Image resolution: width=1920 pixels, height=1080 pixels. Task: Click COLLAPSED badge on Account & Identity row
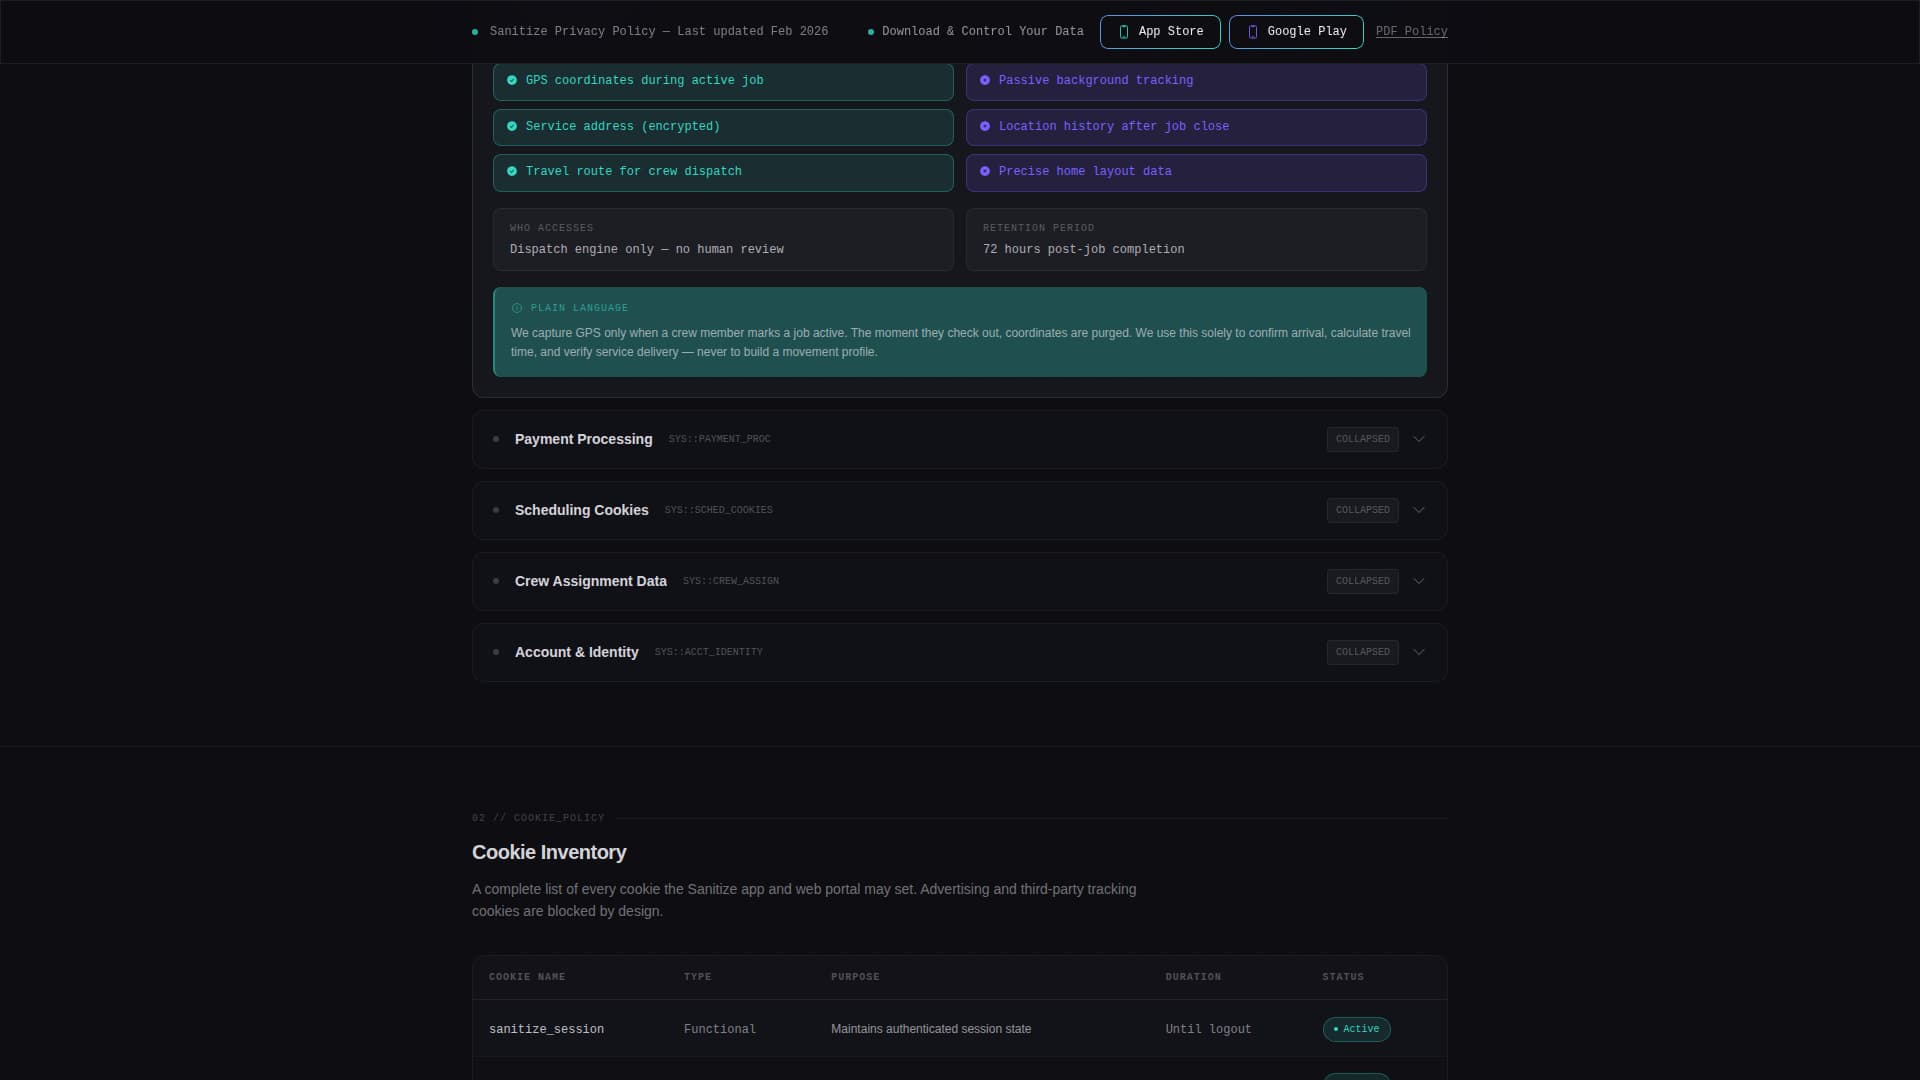pyautogui.click(x=1362, y=652)
